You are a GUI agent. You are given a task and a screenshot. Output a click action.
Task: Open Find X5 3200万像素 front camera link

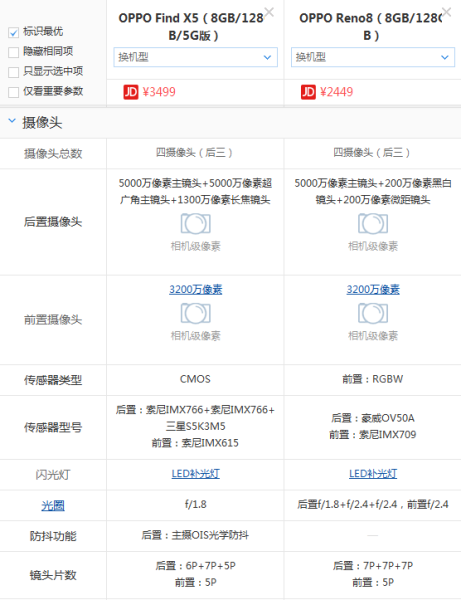195,289
